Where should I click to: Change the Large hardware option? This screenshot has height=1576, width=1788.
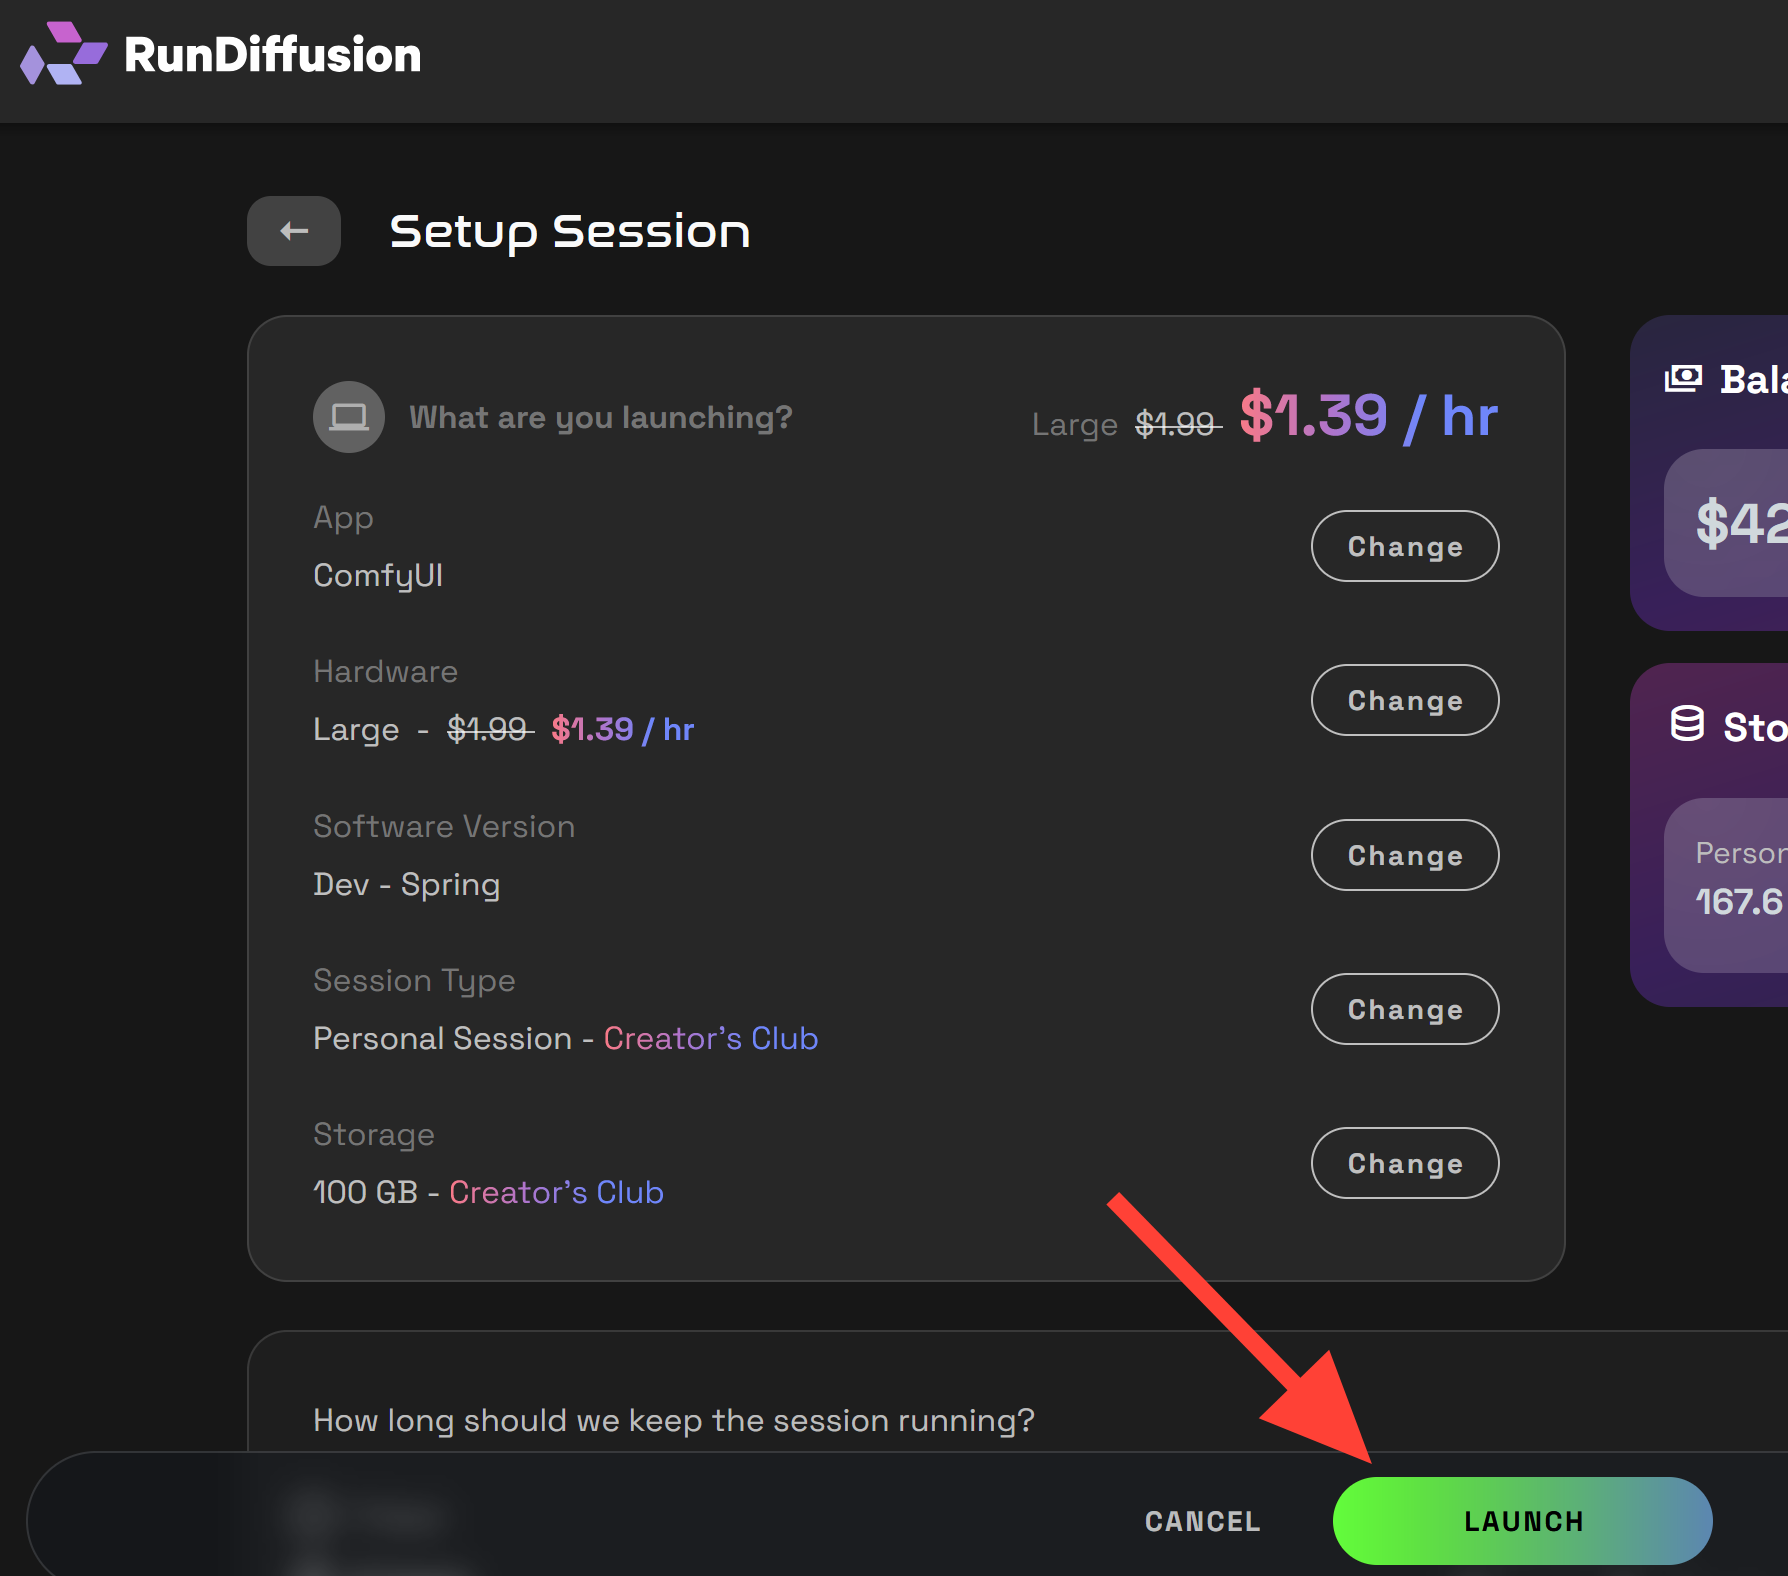1405,700
